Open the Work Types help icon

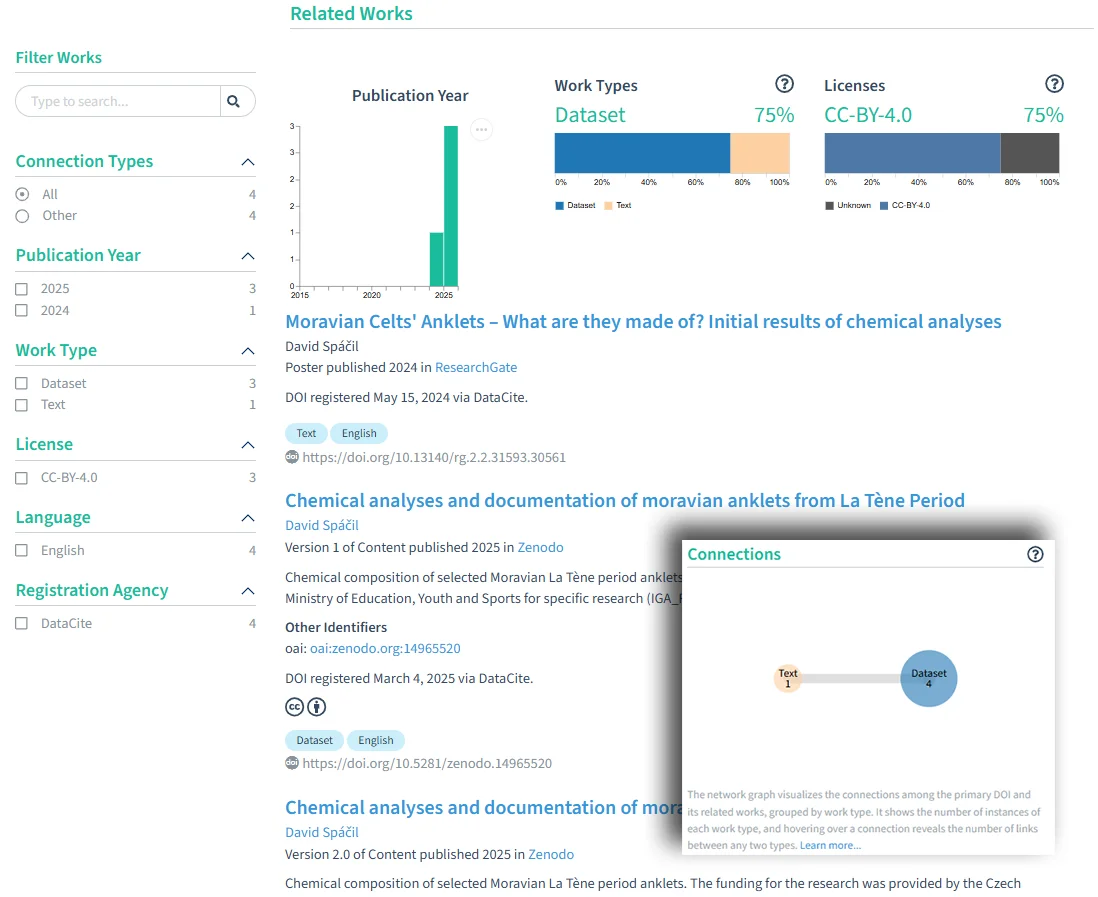[784, 84]
